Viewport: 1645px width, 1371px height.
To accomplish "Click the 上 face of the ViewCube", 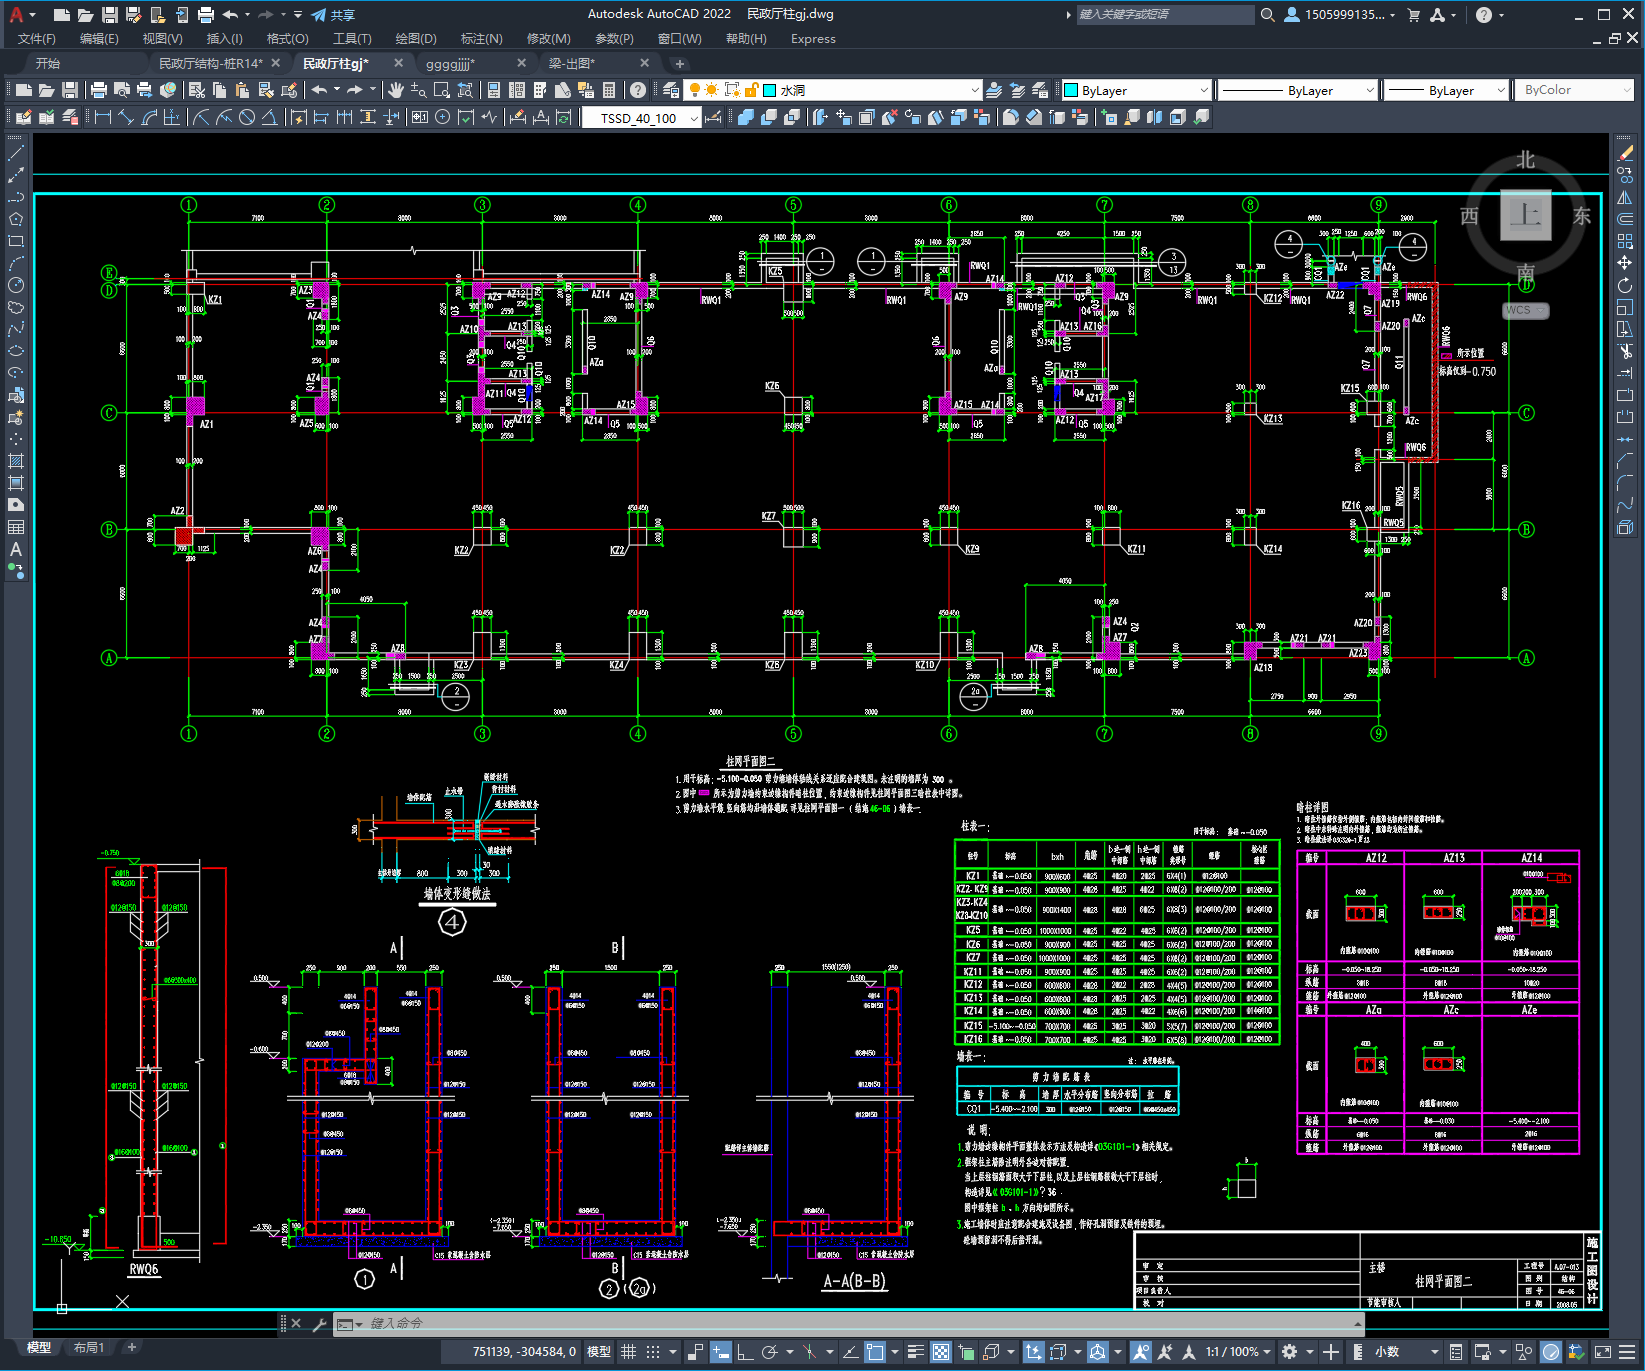I will tap(1526, 215).
